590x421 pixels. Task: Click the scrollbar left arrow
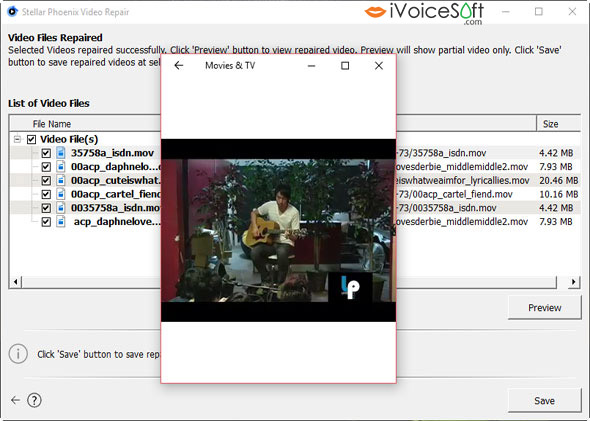pos(15,281)
